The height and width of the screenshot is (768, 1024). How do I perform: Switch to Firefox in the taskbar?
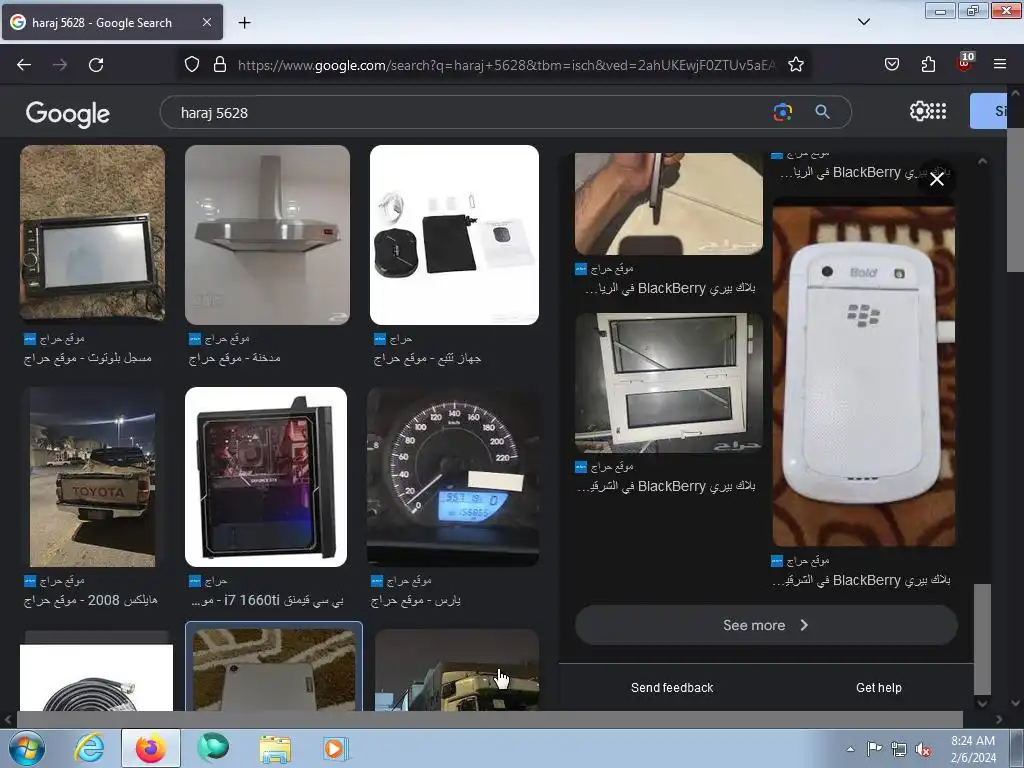pyautogui.click(x=151, y=748)
